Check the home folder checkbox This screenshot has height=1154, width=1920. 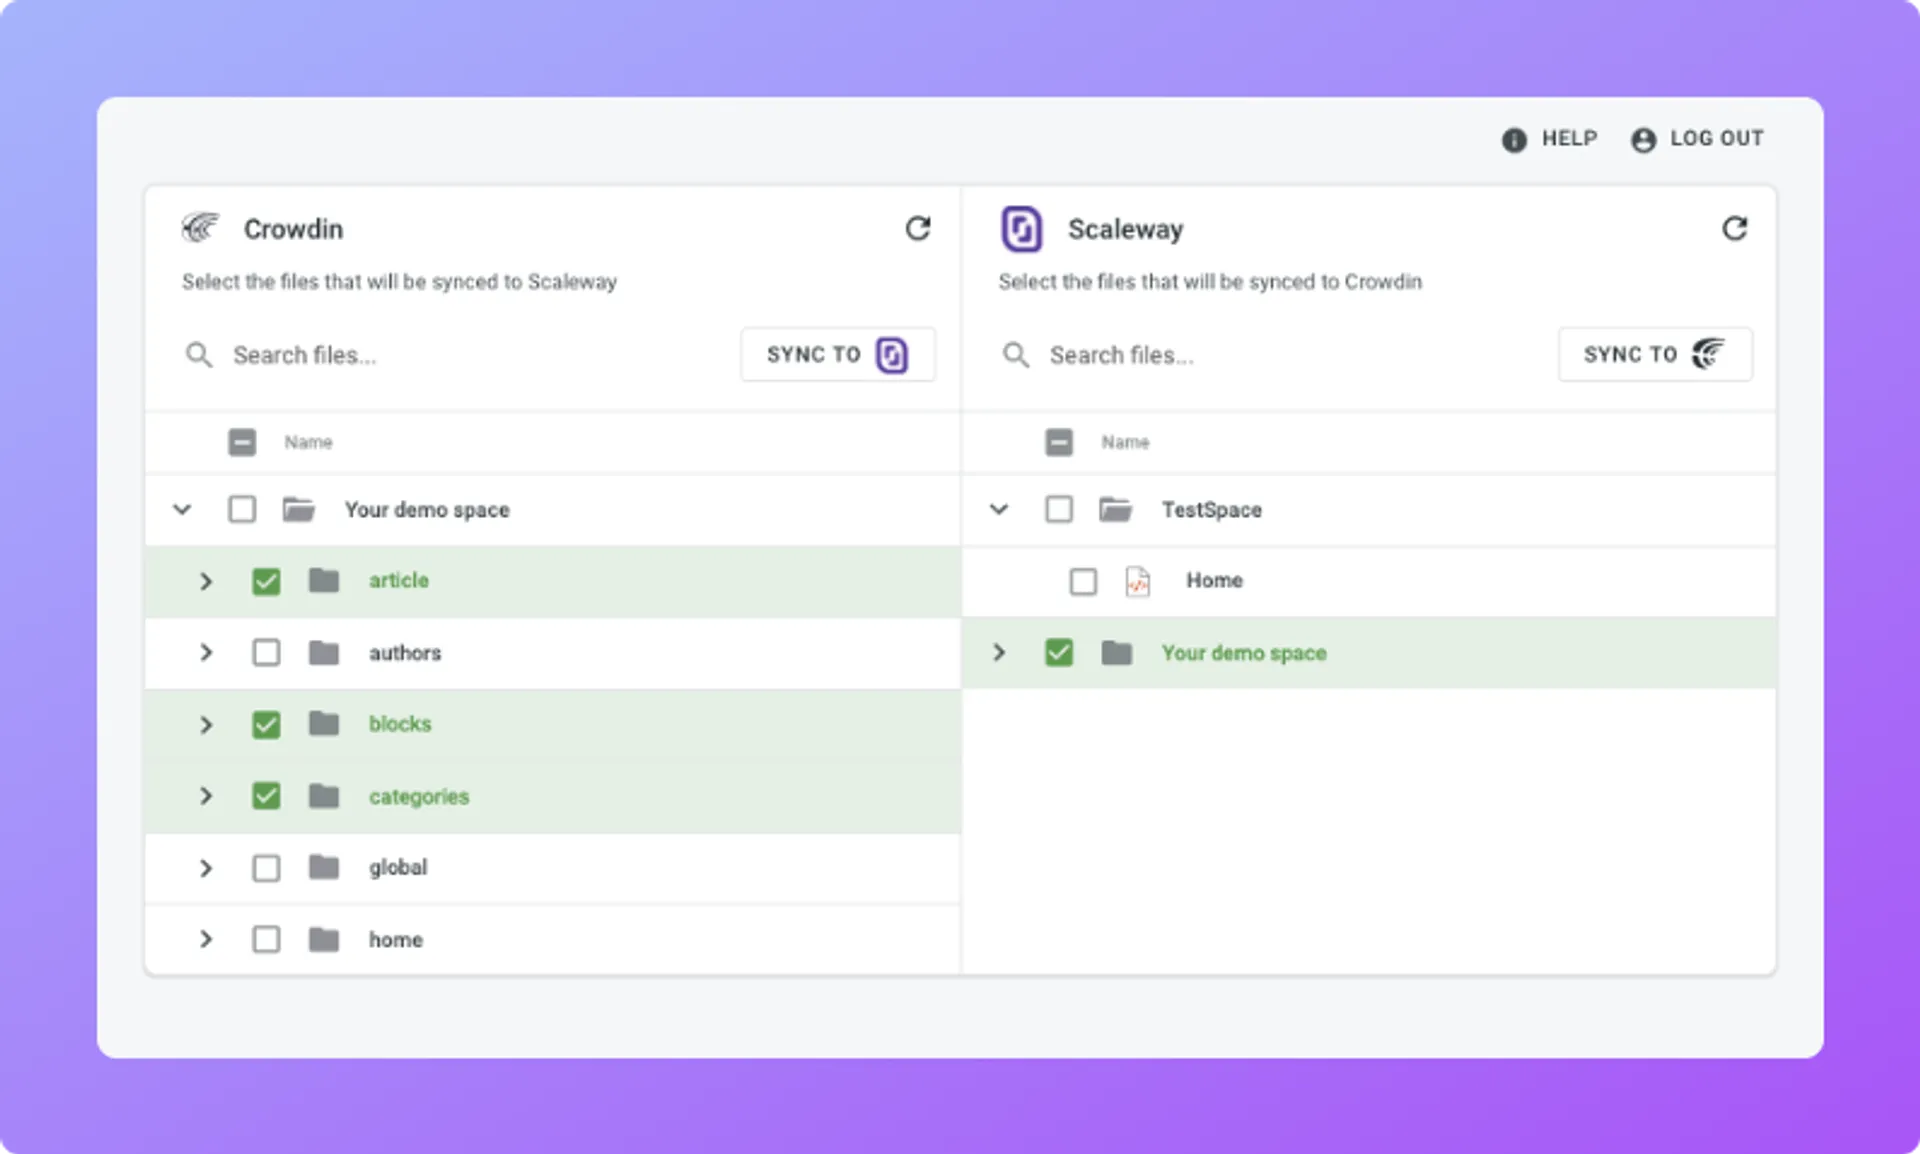point(266,939)
